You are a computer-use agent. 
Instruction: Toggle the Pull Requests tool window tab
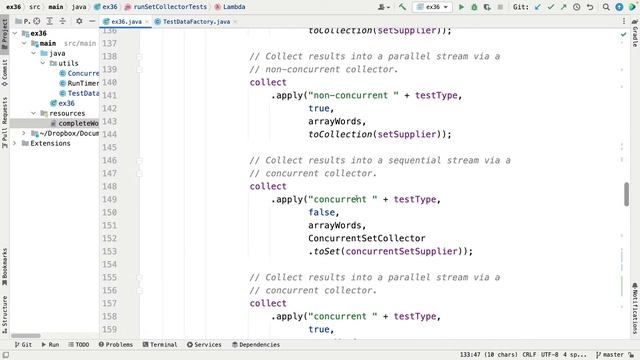4,123
